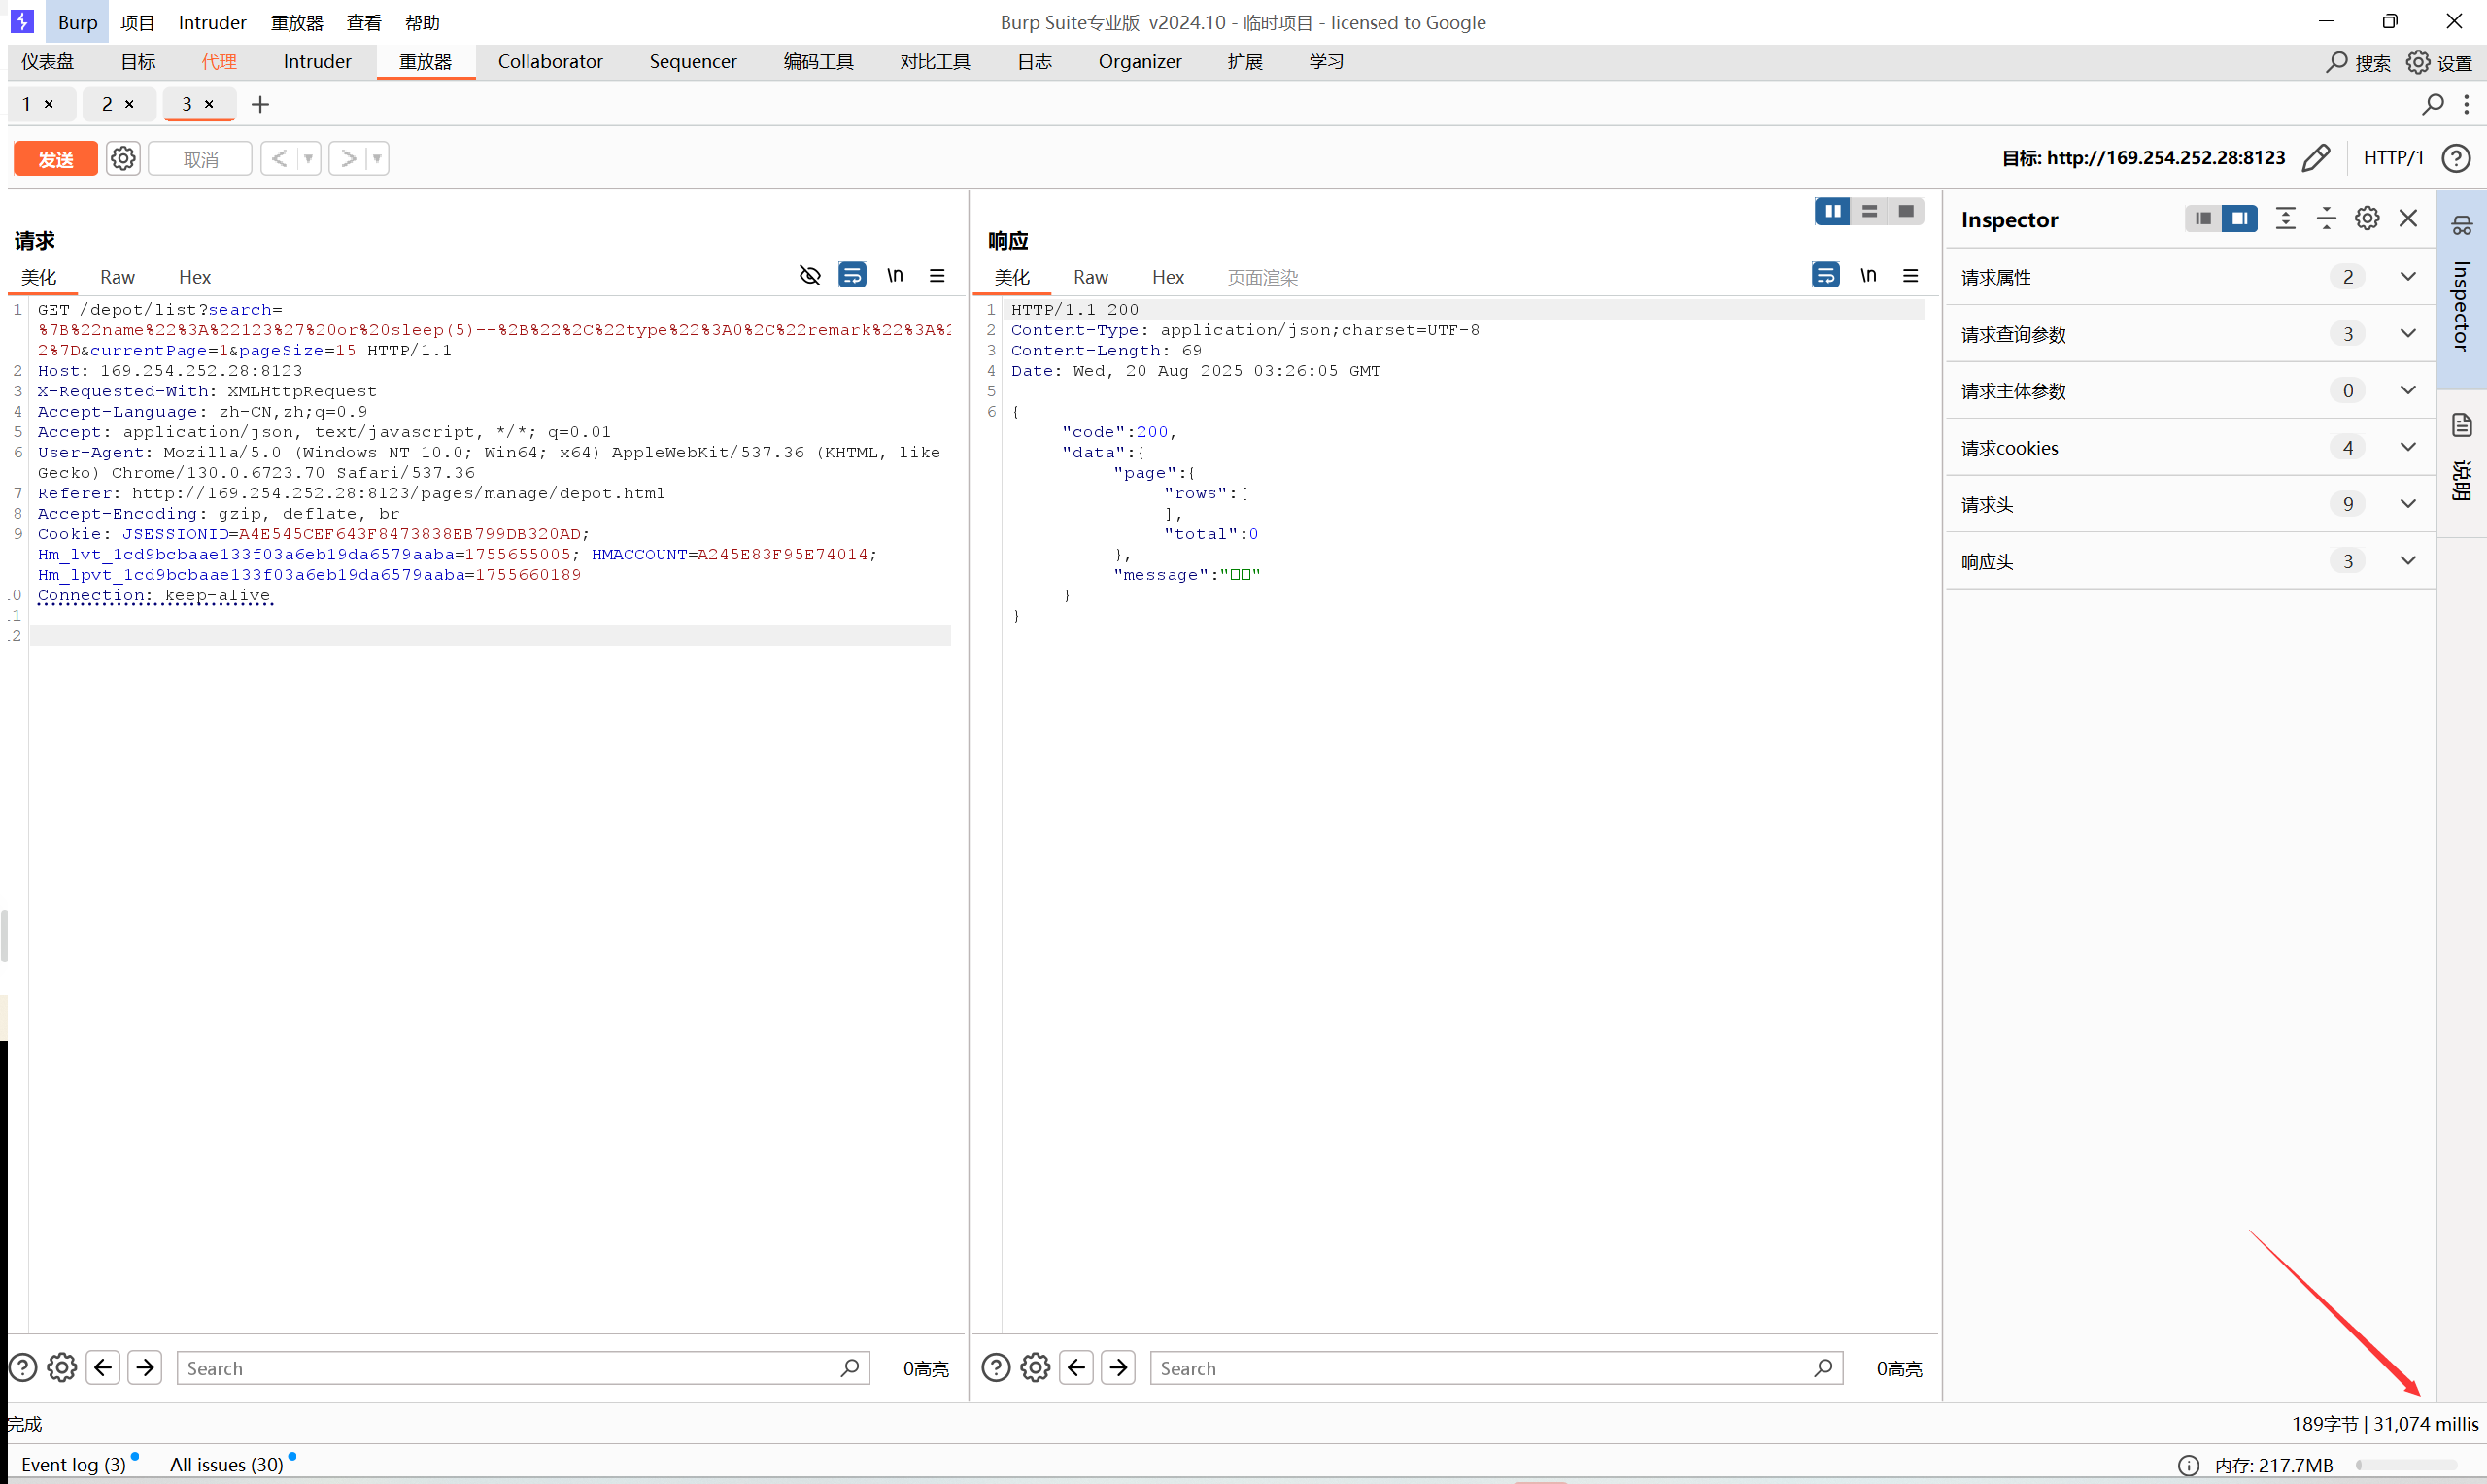
Task: Switch to the Collaborator tab
Action: (x=550, y=61)
